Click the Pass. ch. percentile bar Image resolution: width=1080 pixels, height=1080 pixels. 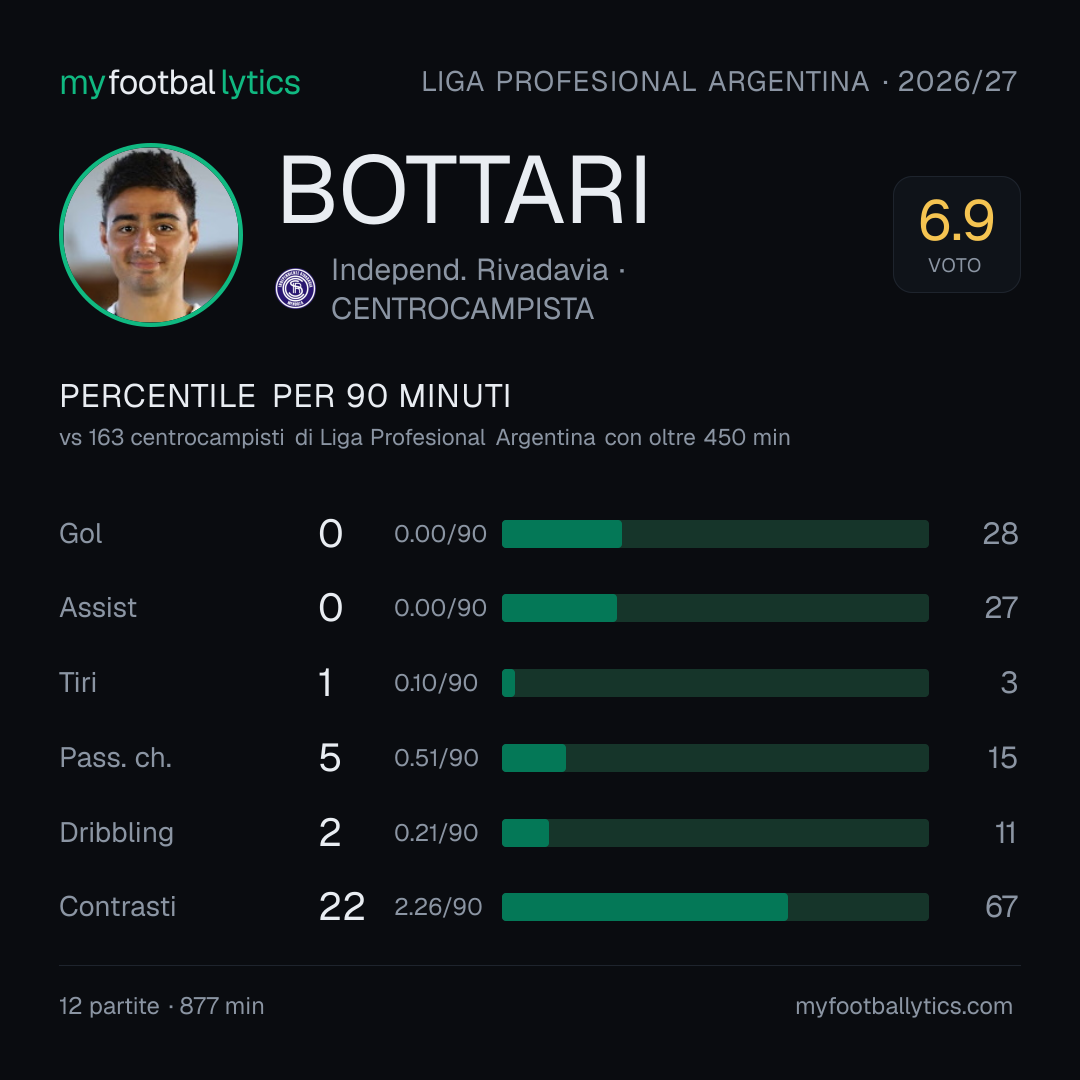pos(715,758)
